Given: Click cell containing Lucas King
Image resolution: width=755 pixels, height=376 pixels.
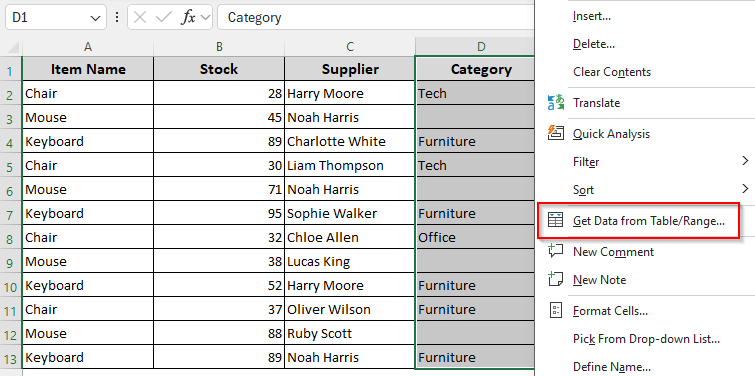Looking at the screenshot, I should tap(350, 261).
